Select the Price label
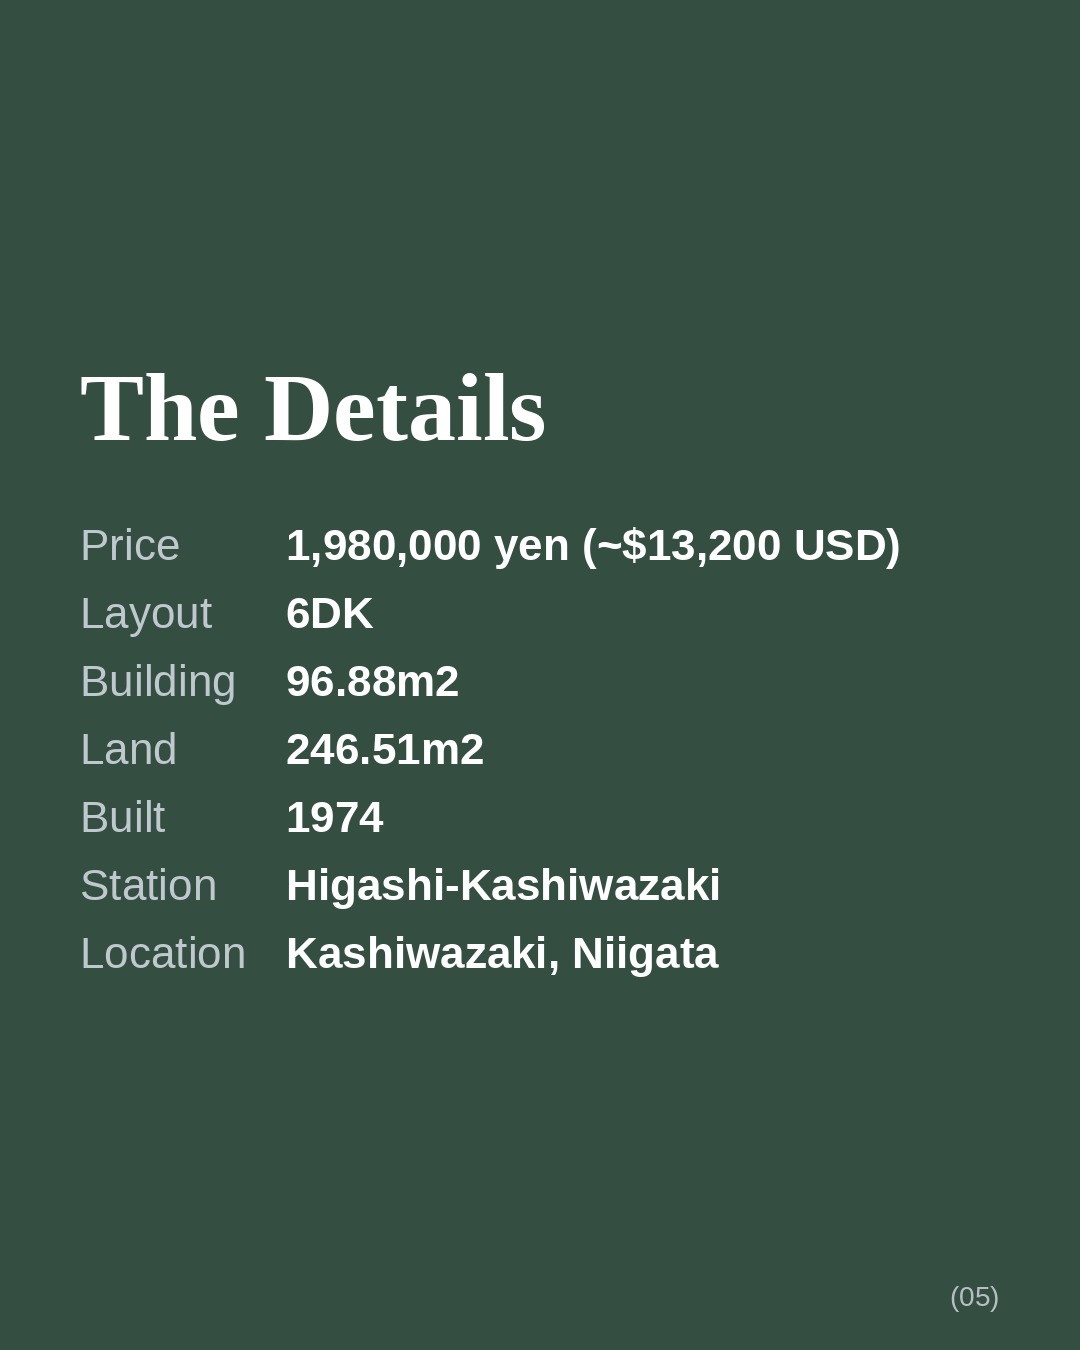This screenshot has width=1080, height=1350. [130, 546]
